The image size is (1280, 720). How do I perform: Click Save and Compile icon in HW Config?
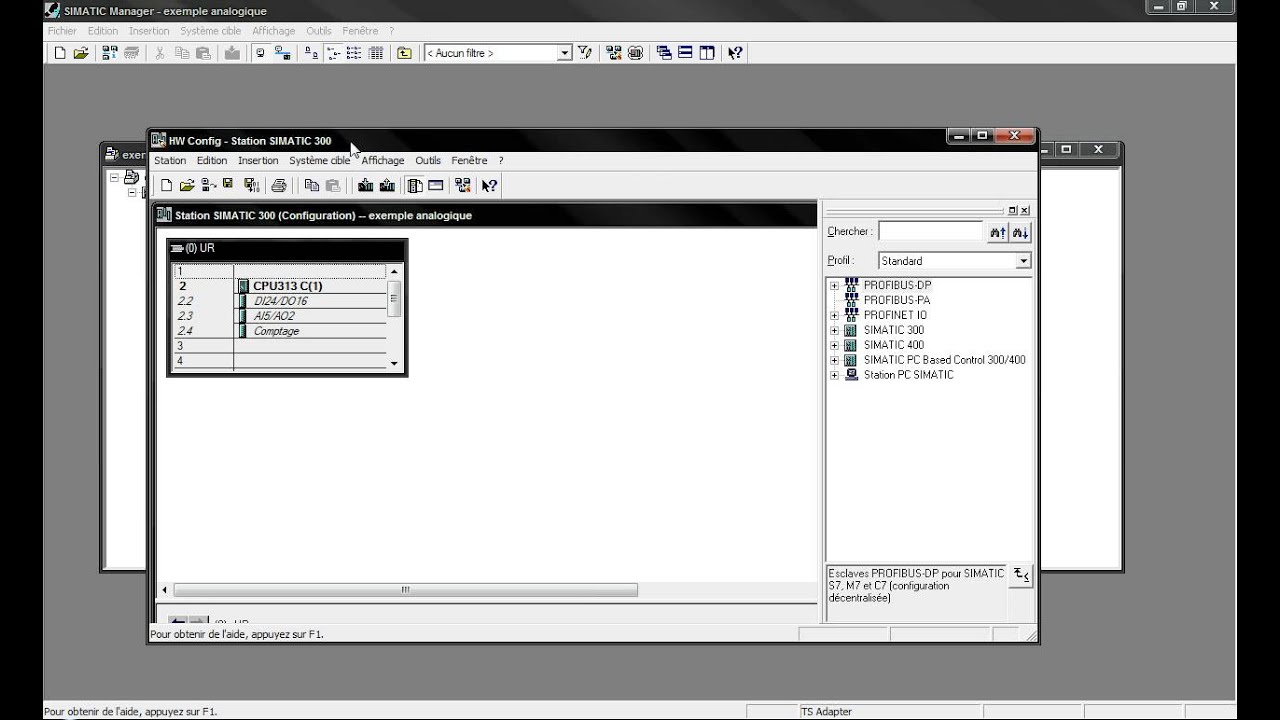pyautogui.click(x=251, y=185)
